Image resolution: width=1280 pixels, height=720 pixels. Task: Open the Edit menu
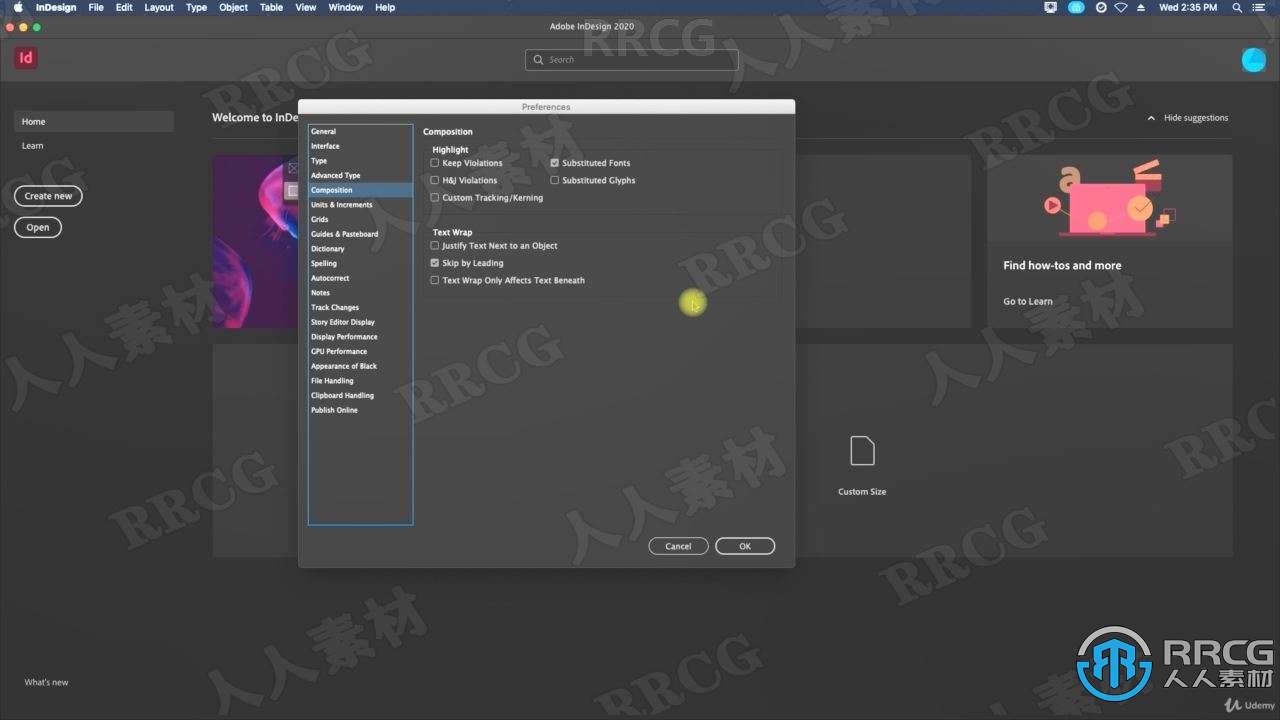[124, 7]
